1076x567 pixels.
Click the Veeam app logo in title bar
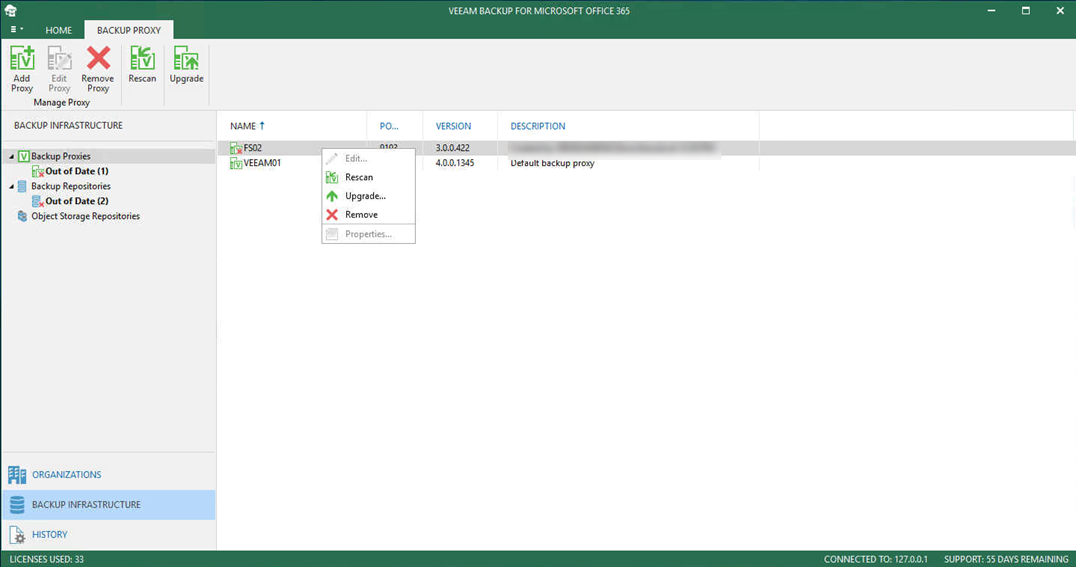(11, 10)
